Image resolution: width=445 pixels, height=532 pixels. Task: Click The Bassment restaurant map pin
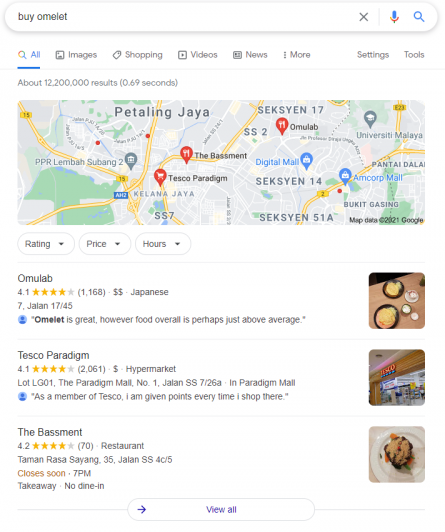[186, 155]
